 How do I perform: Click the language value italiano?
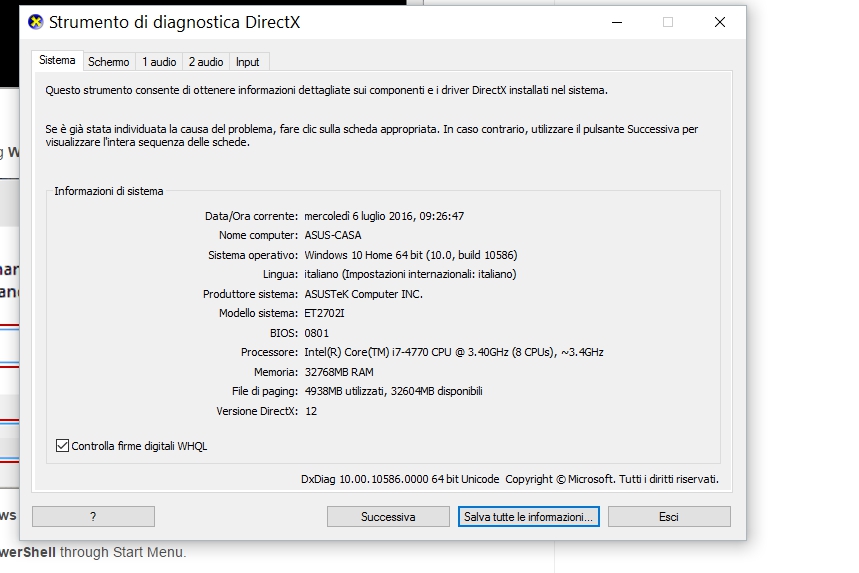[x=410, y=274]
